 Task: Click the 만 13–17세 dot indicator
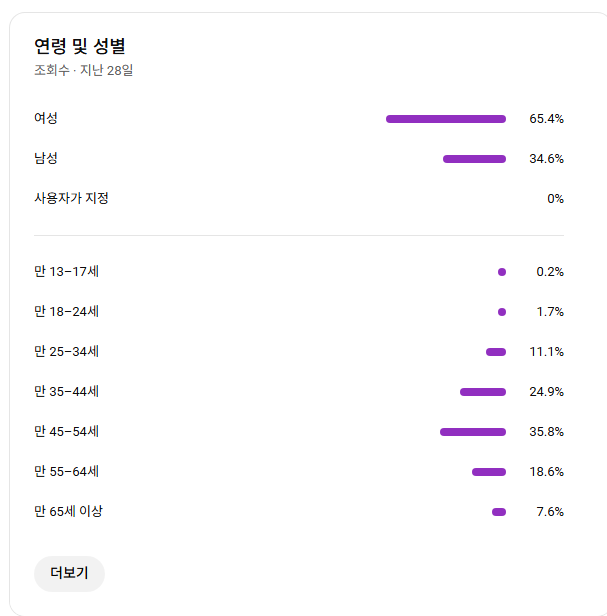click(502, 272)
